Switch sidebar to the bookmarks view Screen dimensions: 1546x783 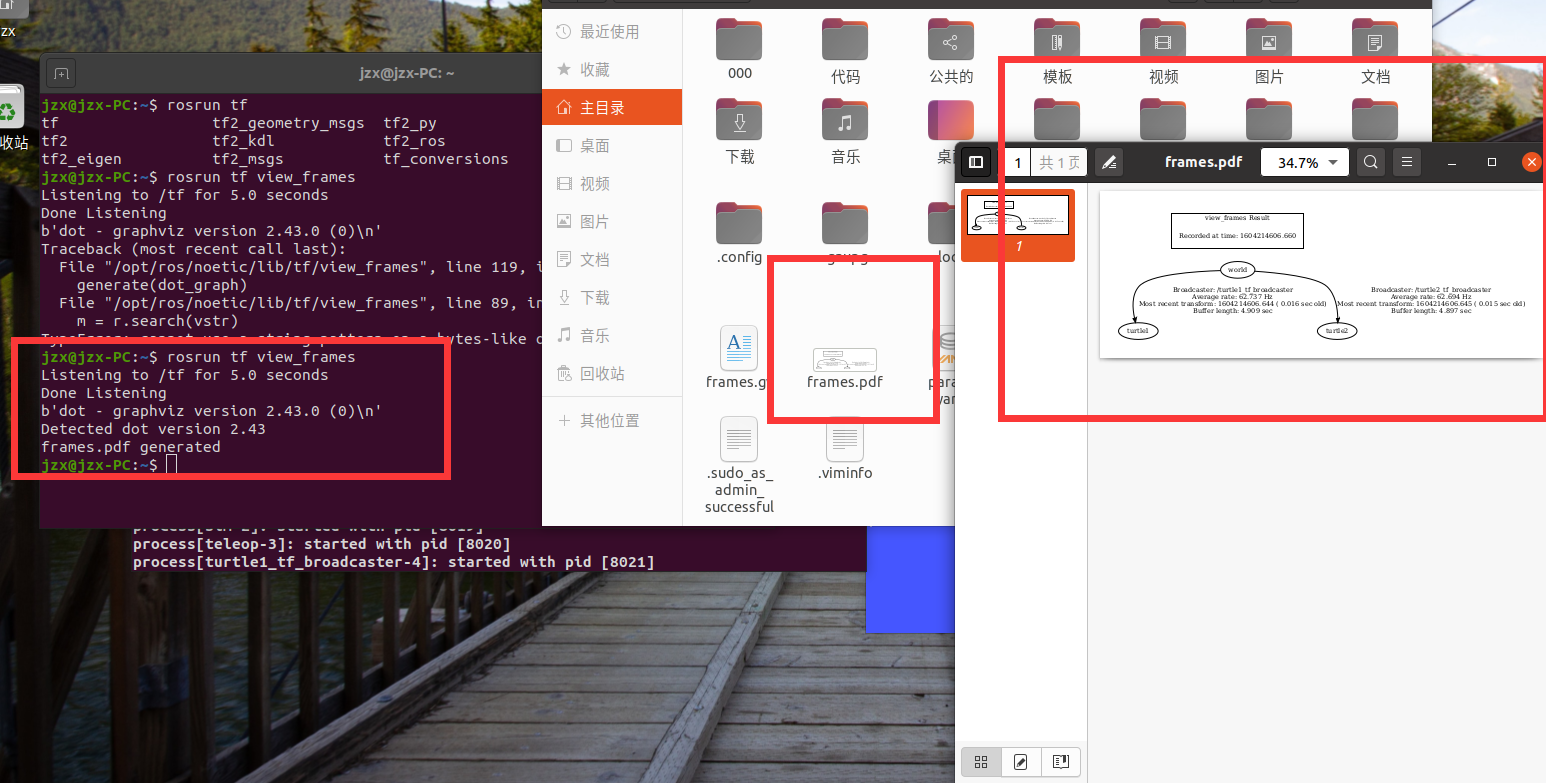1061,762
